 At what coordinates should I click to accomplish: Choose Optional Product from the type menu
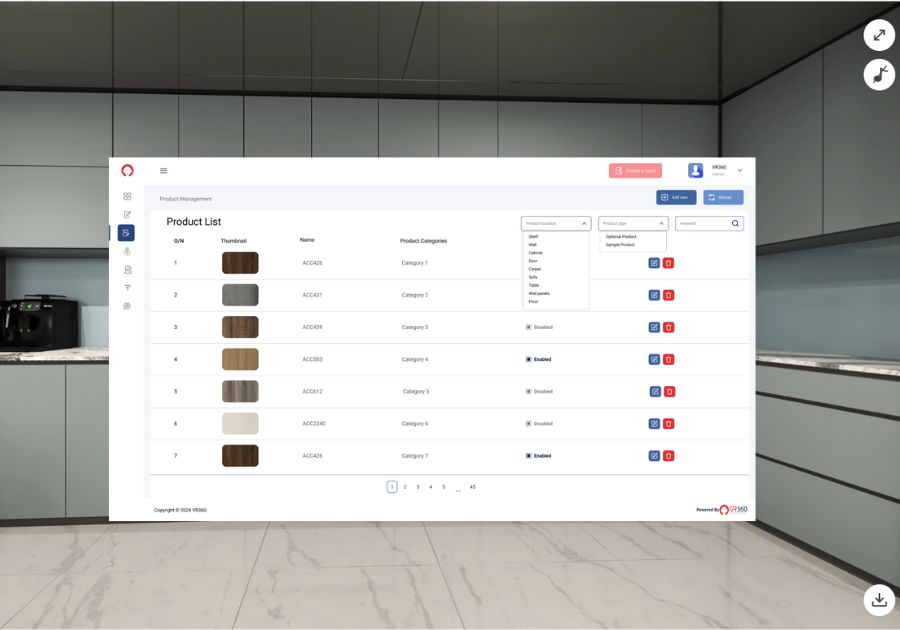[621, 237]
